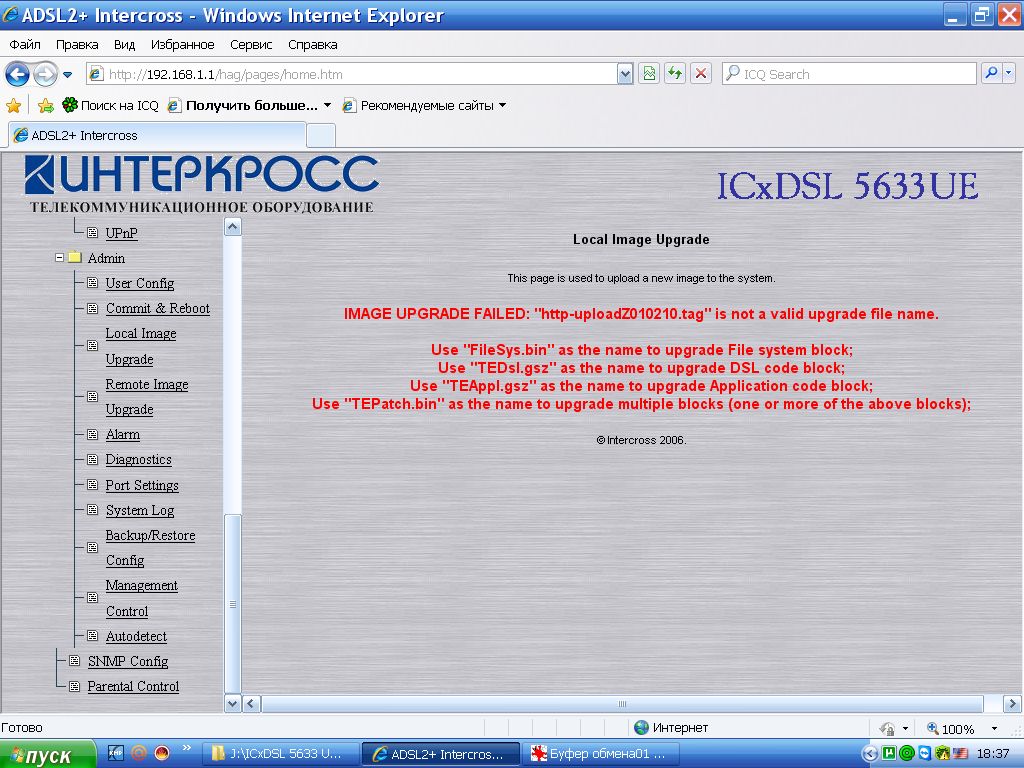Click the address bar showing 192.168.1.1
This screenshot has height=768, width=1024.
pyautogui.click(x=351, y=74)
